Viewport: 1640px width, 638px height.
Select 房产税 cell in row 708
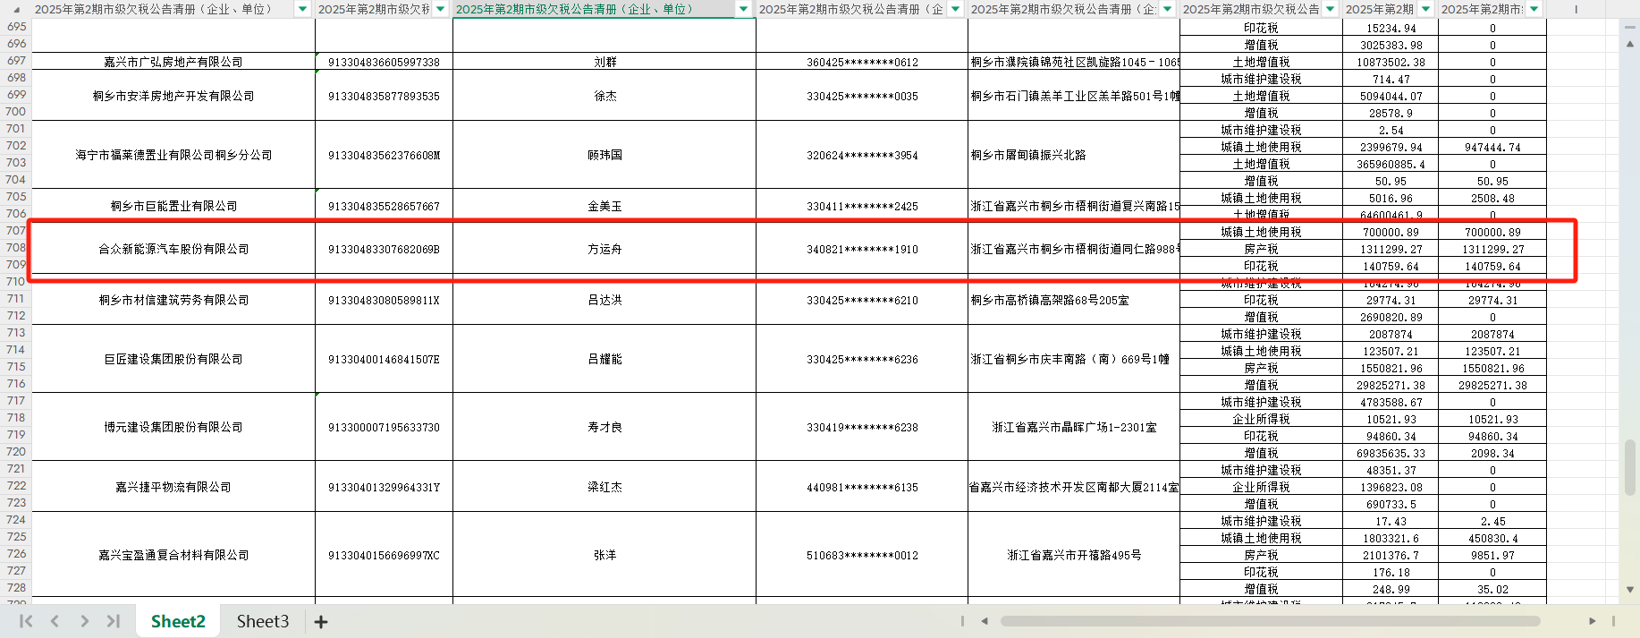(x=1261, y=249)
